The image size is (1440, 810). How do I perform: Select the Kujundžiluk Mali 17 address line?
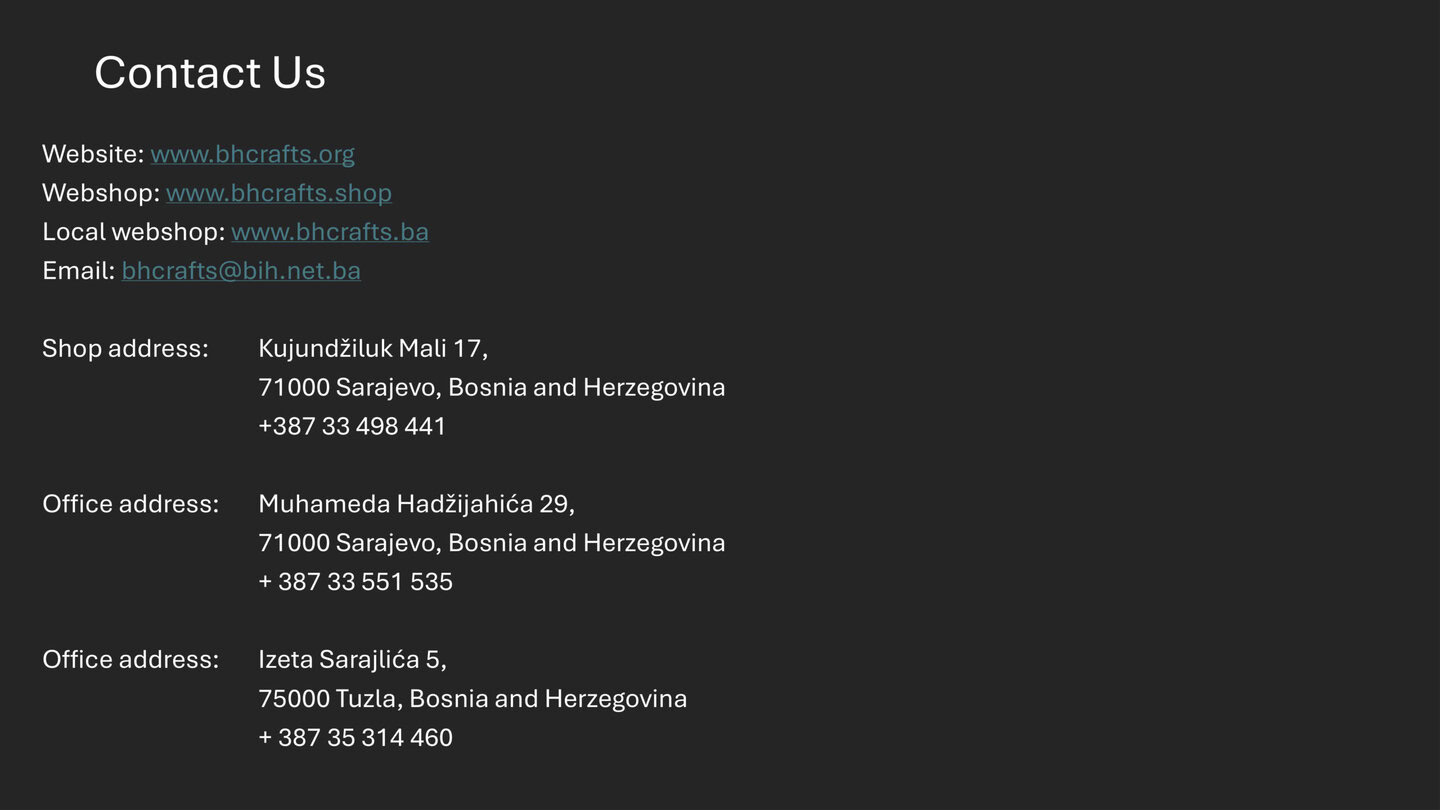tap(373, 349)
